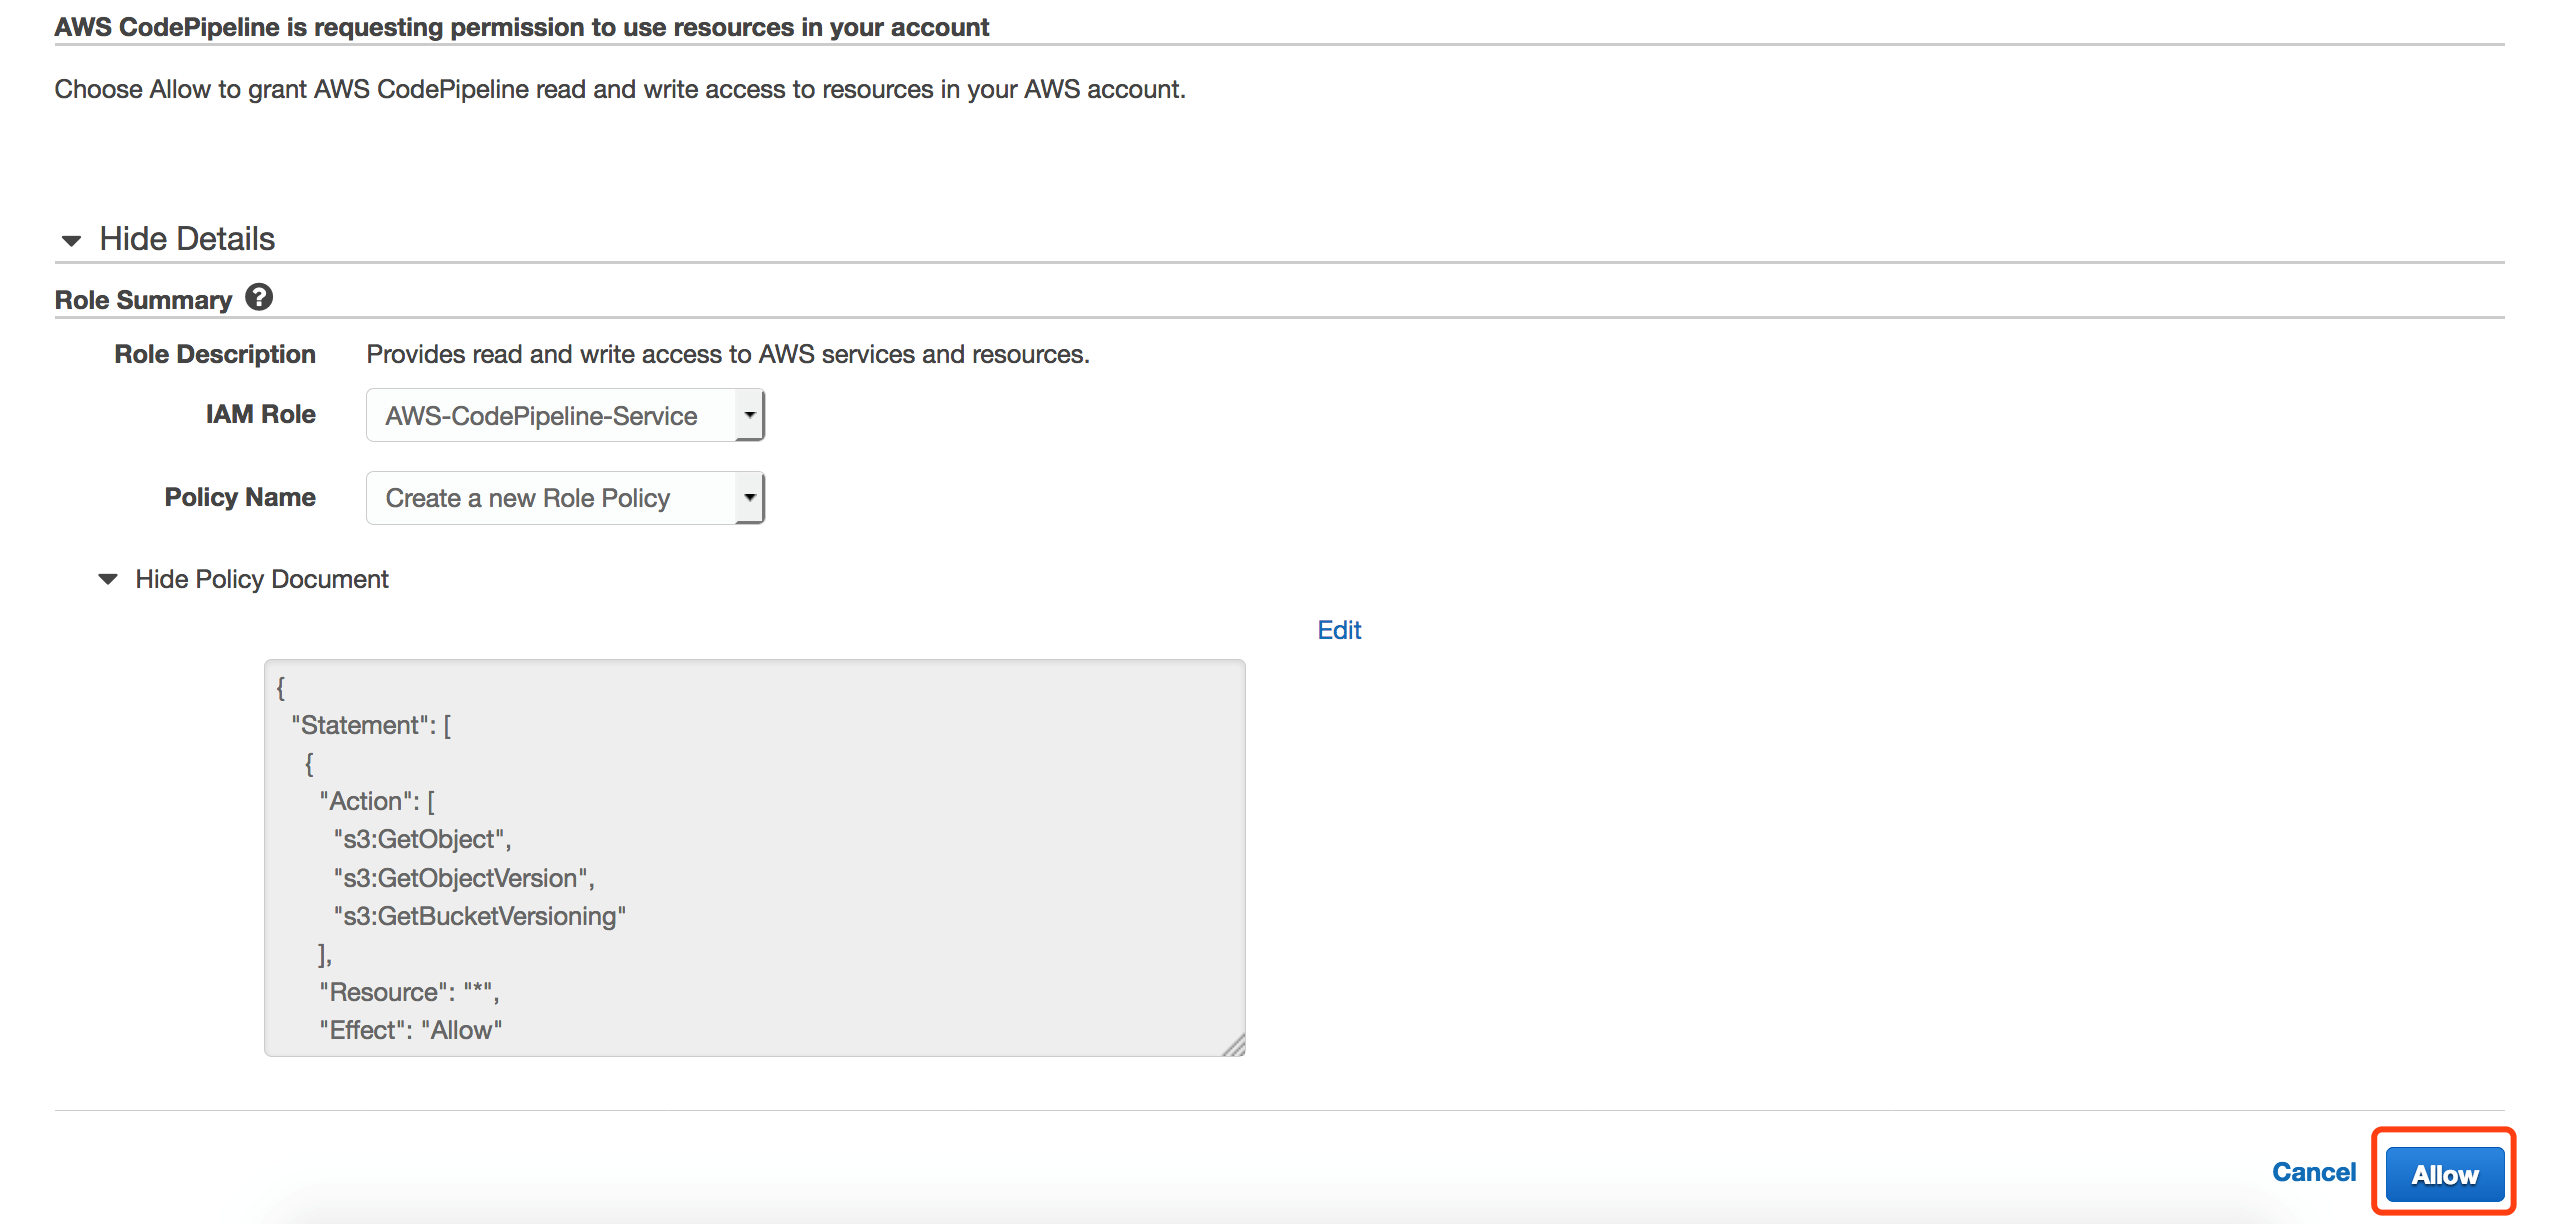Click the Role Summary help question-mark icon
This screenshot has height=1224, width=2558.
tap(259, 298)
